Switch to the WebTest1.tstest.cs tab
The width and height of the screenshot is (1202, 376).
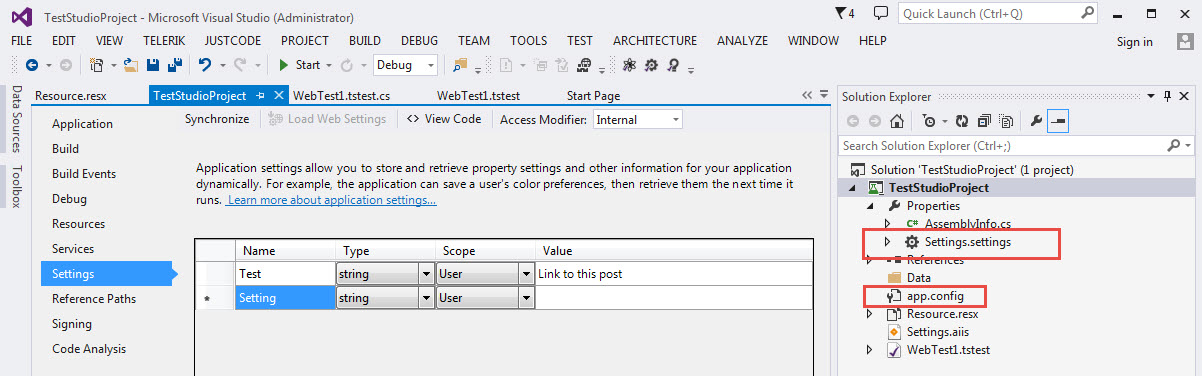(342, 96)
